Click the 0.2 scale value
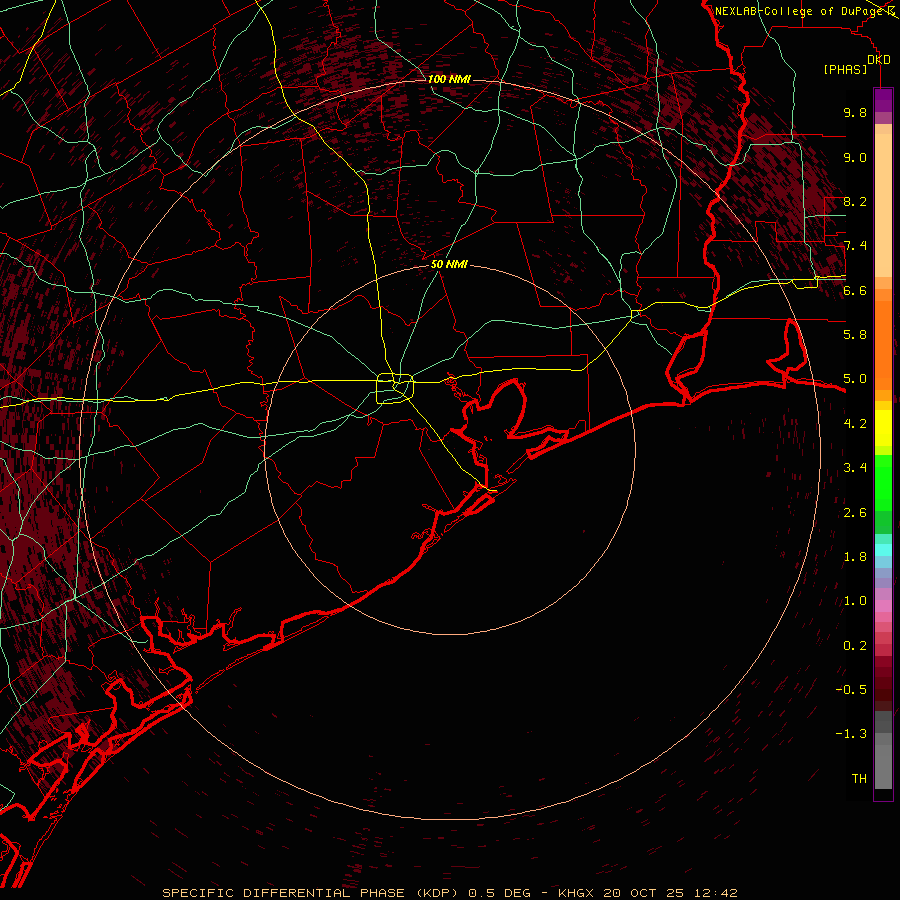Screen dimensions: 900x900 (x=855, y=646)
